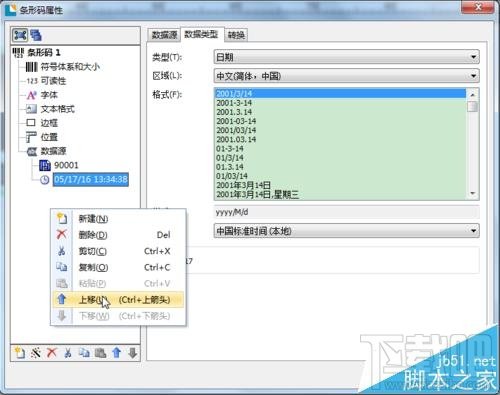Pick the 2001年3月14日,星期三 format
The image size is (500, 395).
(x=340, y=194)
